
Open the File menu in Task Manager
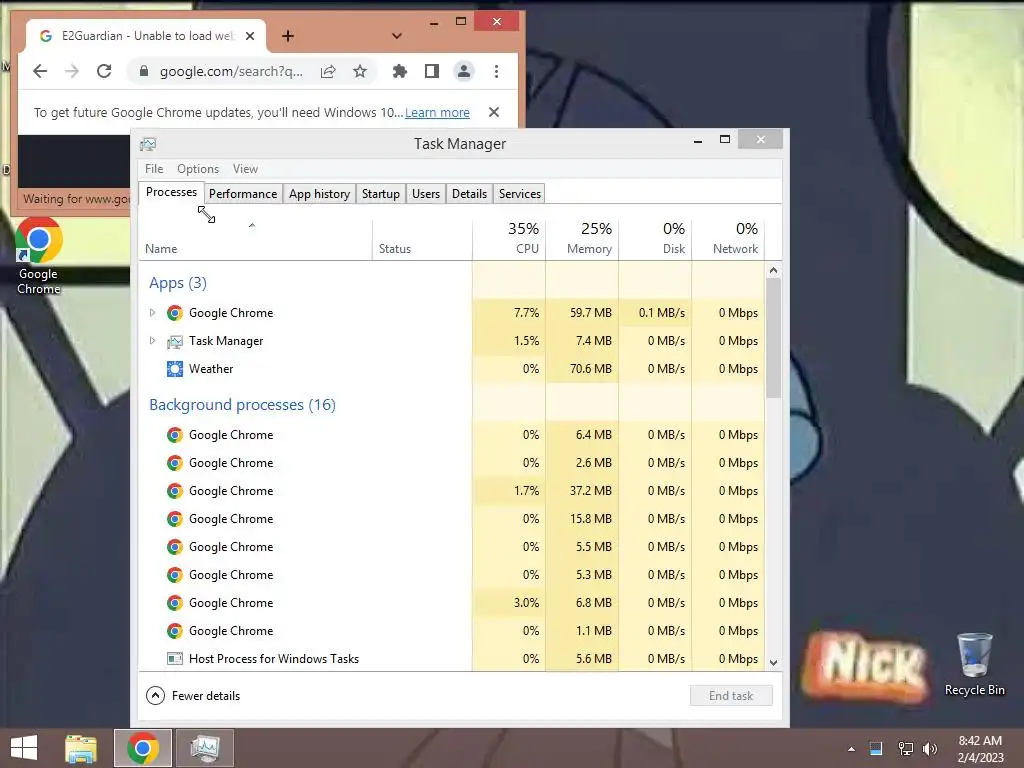click(x=154, y=168)
